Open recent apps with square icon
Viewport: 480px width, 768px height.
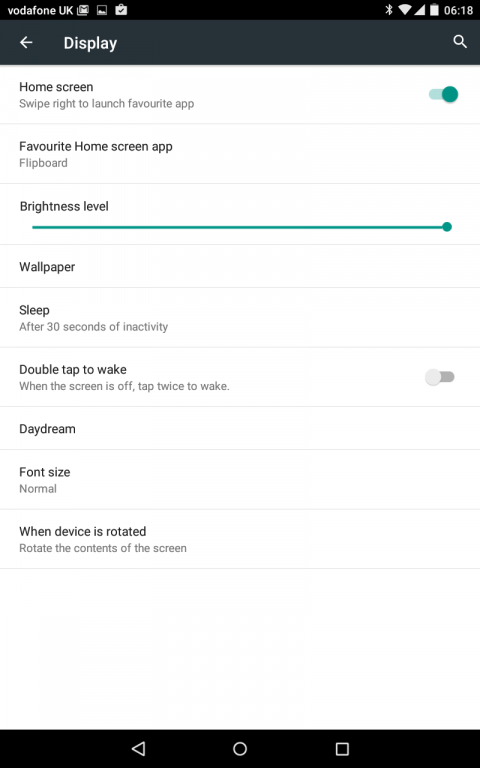342,748
